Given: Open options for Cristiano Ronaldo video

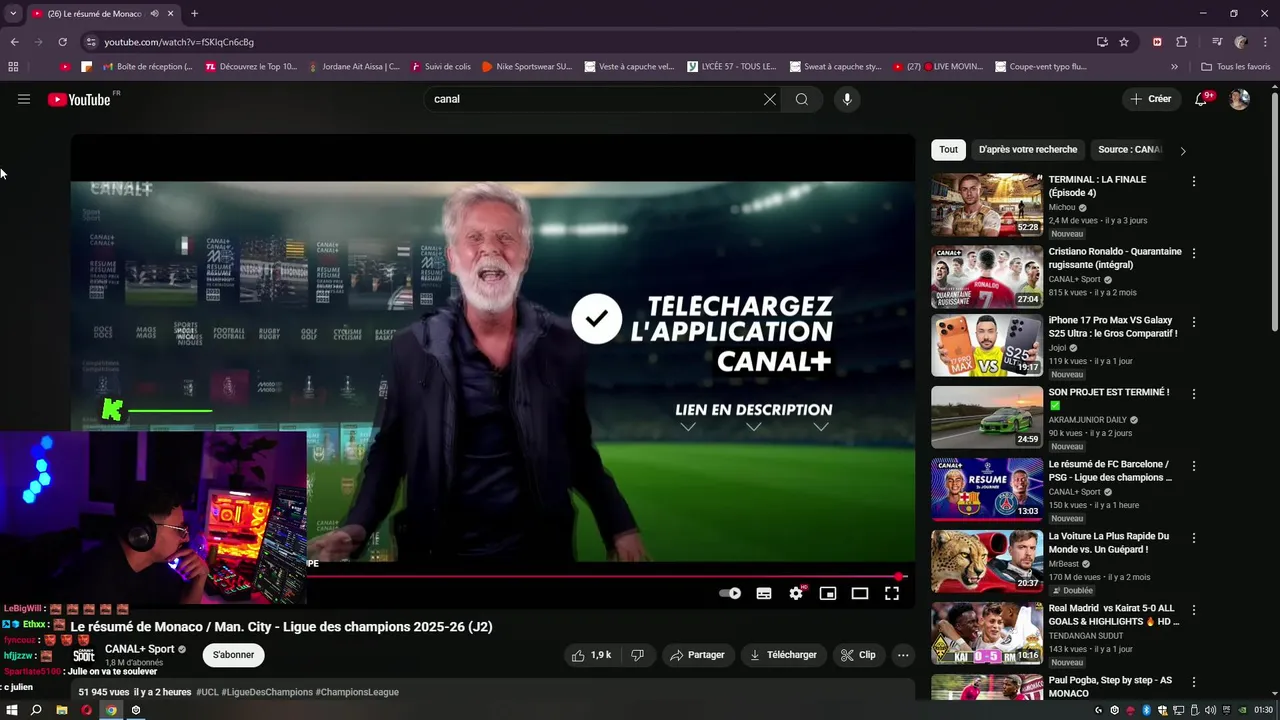Looking at the screenshot, I should [1193, 253].
